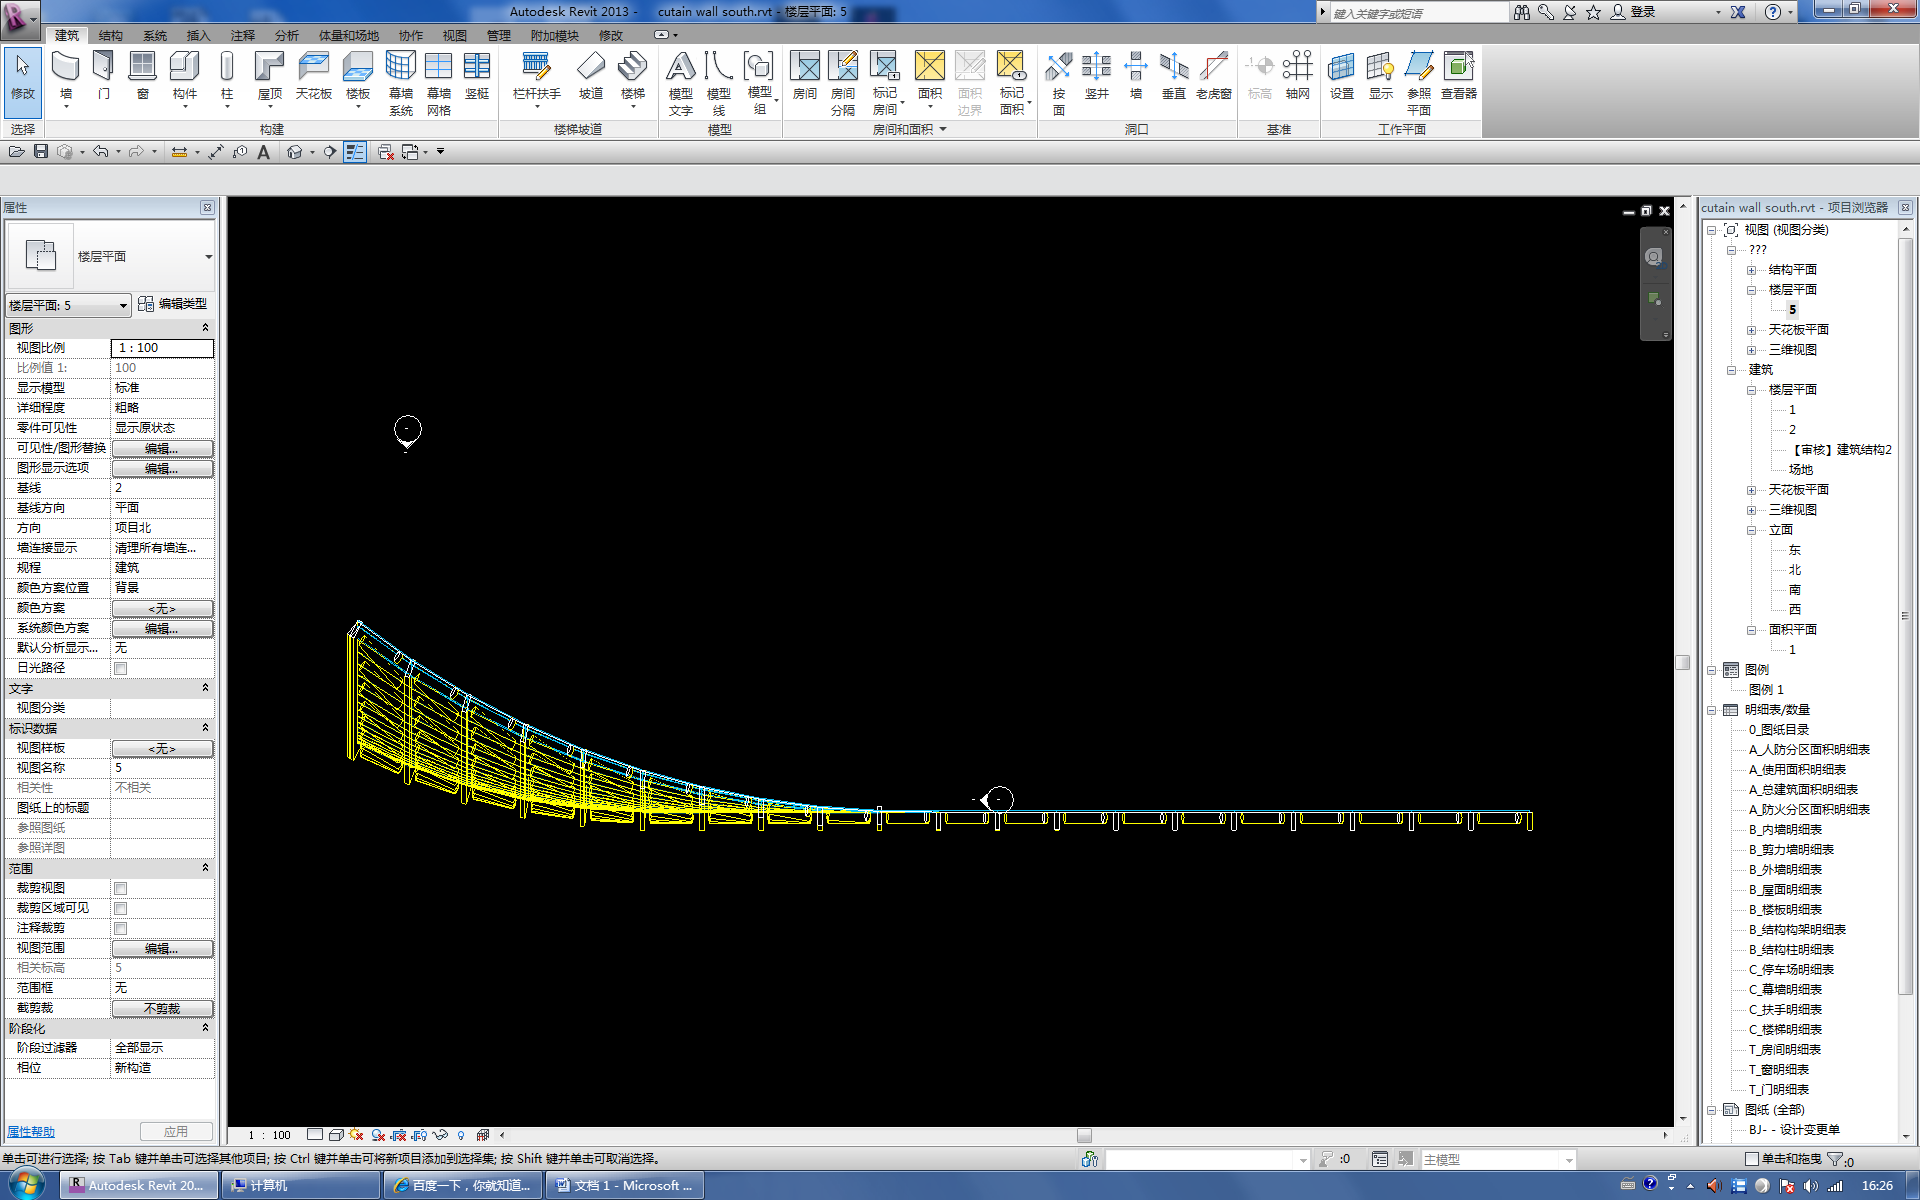Click the horizontal scrollbar thumb of the drawing area
Image resolution: width=1920 pixels, height=1200 pixels.
[1084, 1135]
